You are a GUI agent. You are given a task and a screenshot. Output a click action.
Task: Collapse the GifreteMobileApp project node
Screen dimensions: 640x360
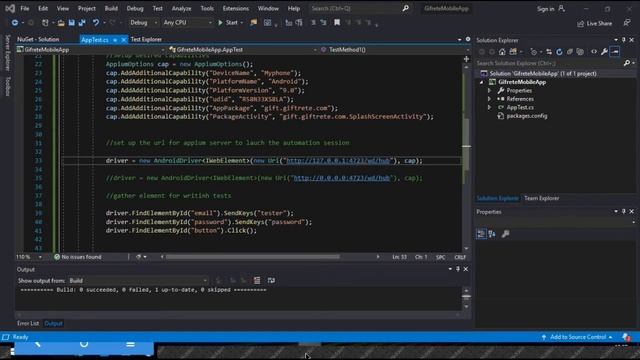click(482, 82)
